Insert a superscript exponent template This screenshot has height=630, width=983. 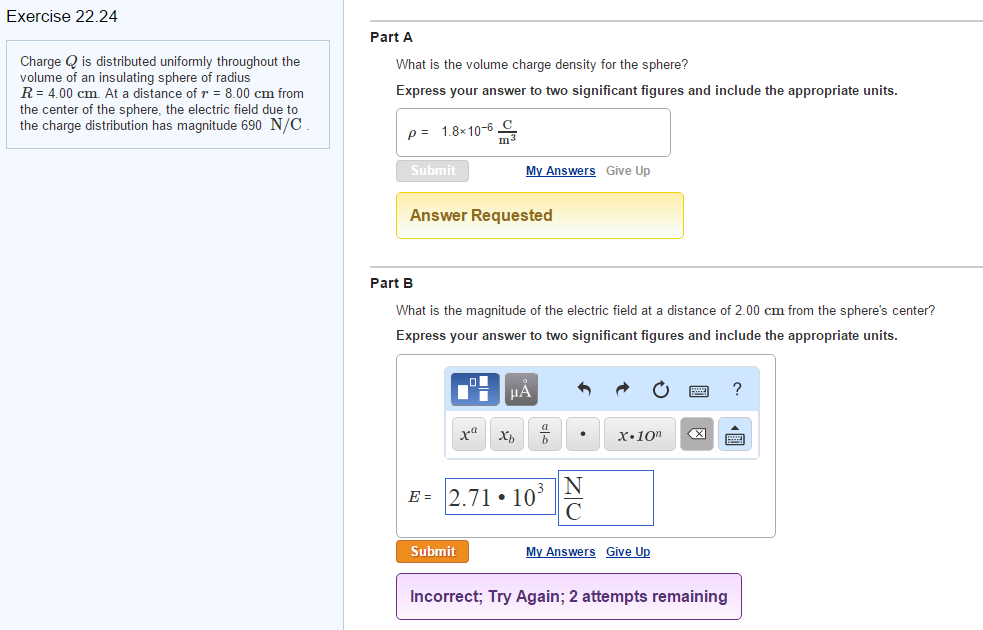pos(468,435)
